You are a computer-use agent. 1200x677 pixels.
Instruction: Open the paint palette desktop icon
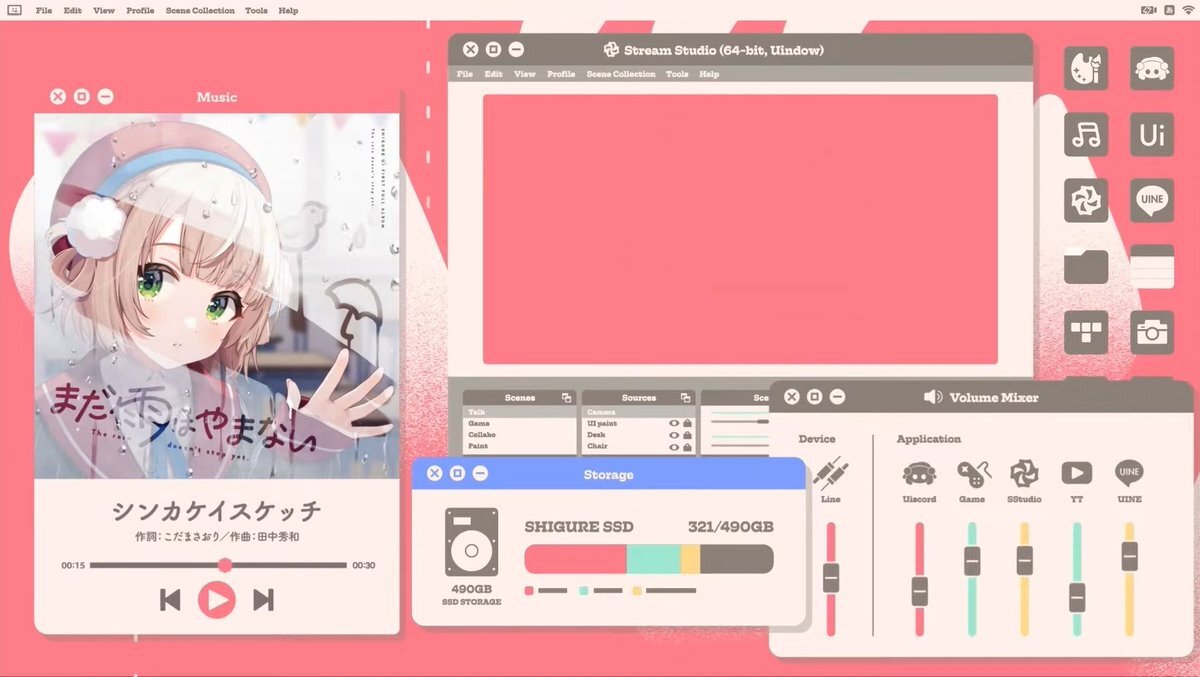(x=1086, y=69)
